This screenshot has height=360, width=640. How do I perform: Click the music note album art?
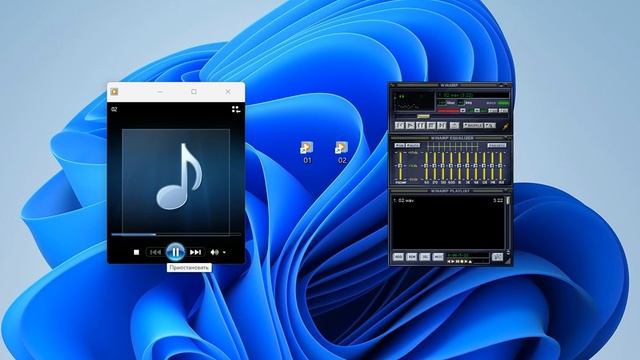coord(176,181)
